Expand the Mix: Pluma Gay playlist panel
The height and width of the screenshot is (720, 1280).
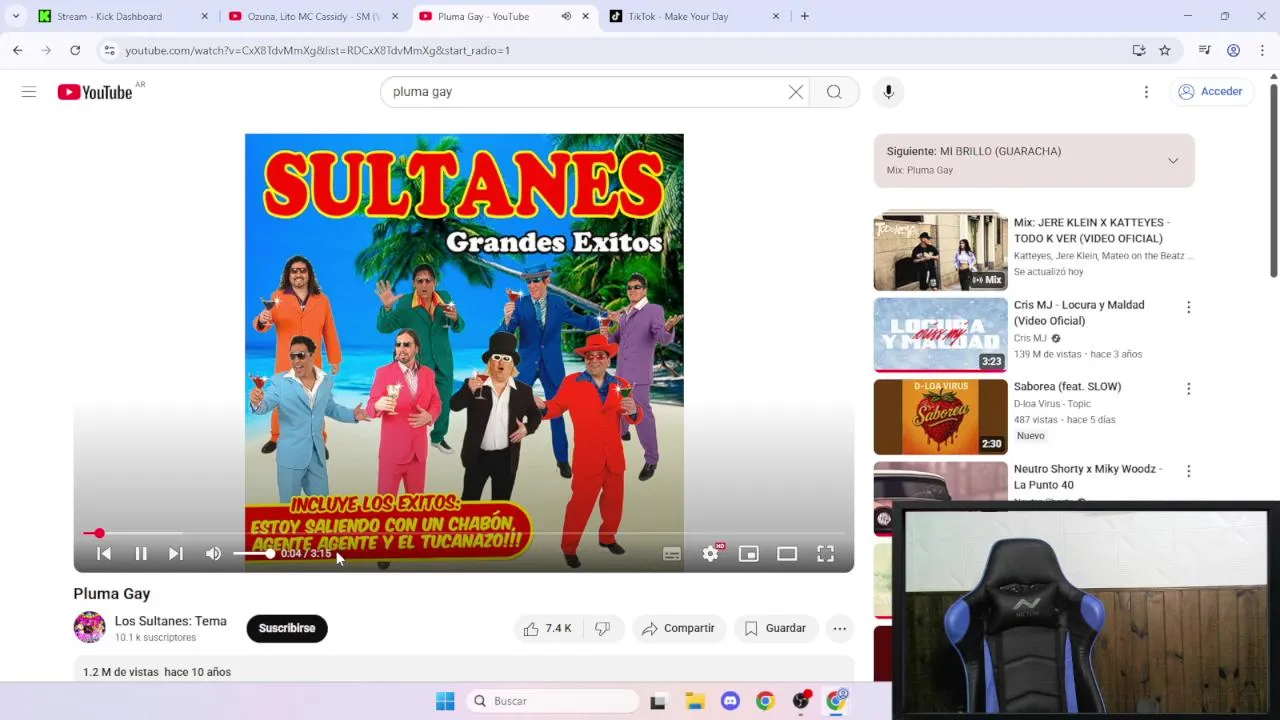pyautogui.click(x=1173, y=160)
